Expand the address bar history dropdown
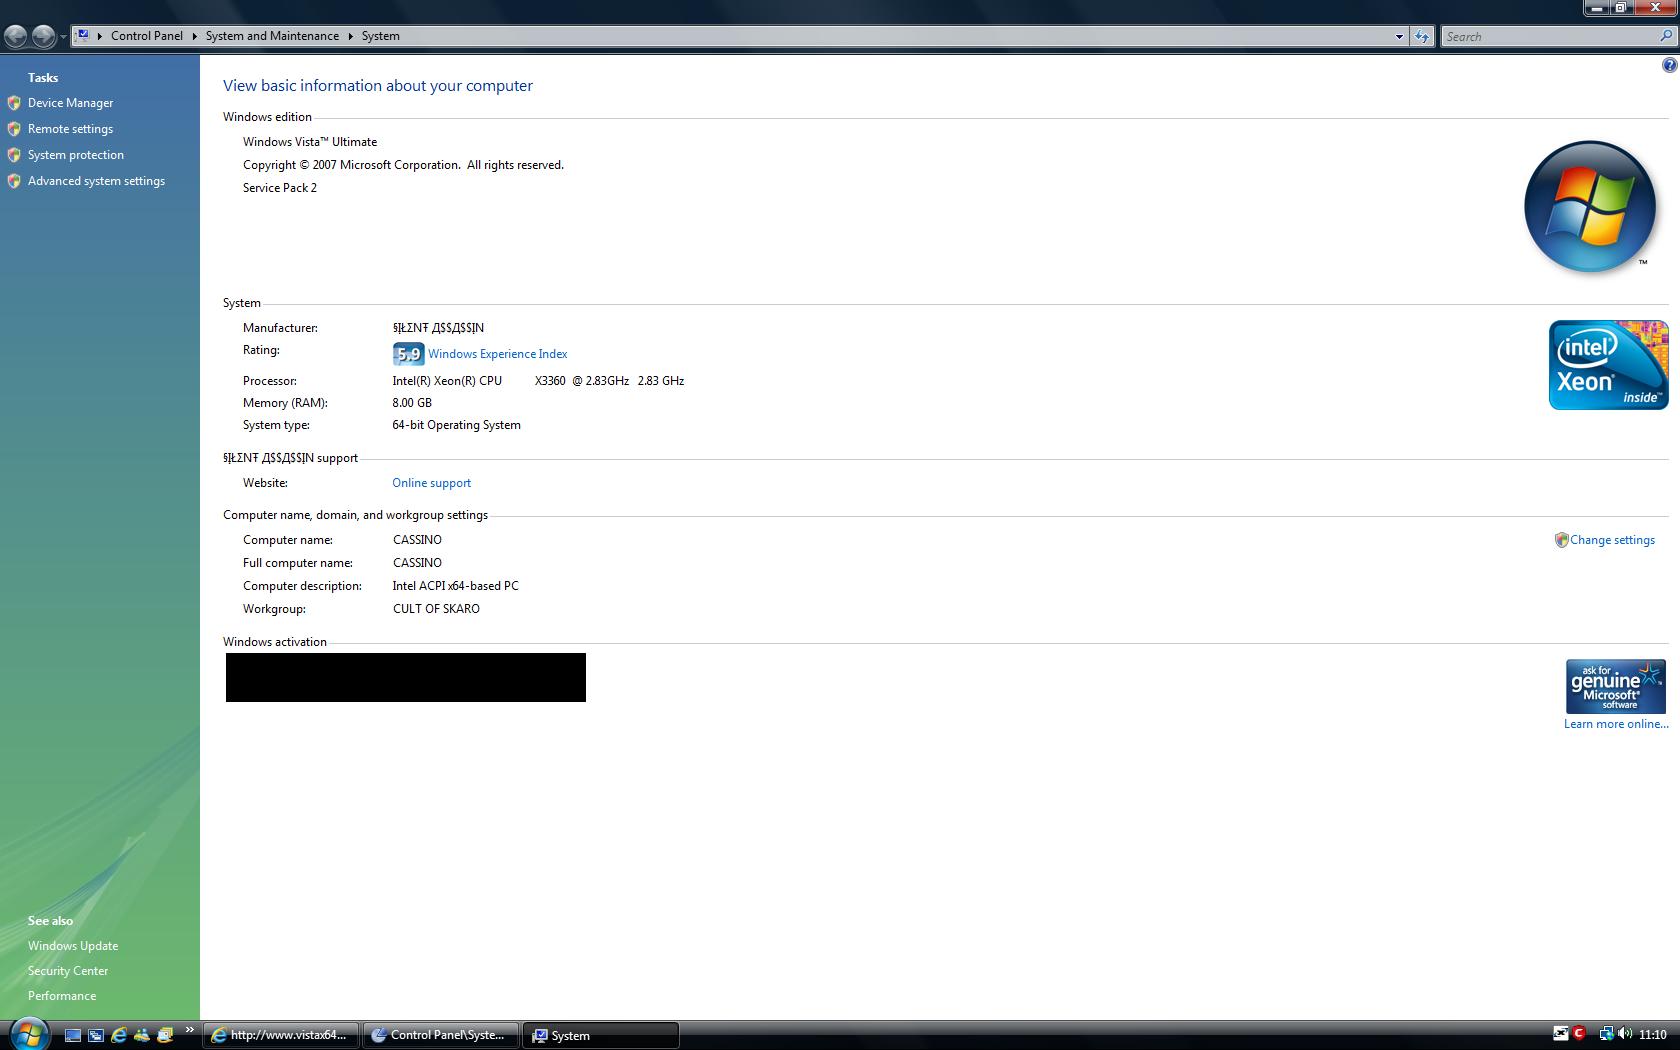Screen dimensions: 1680x1050 (x=1398, y=36)
